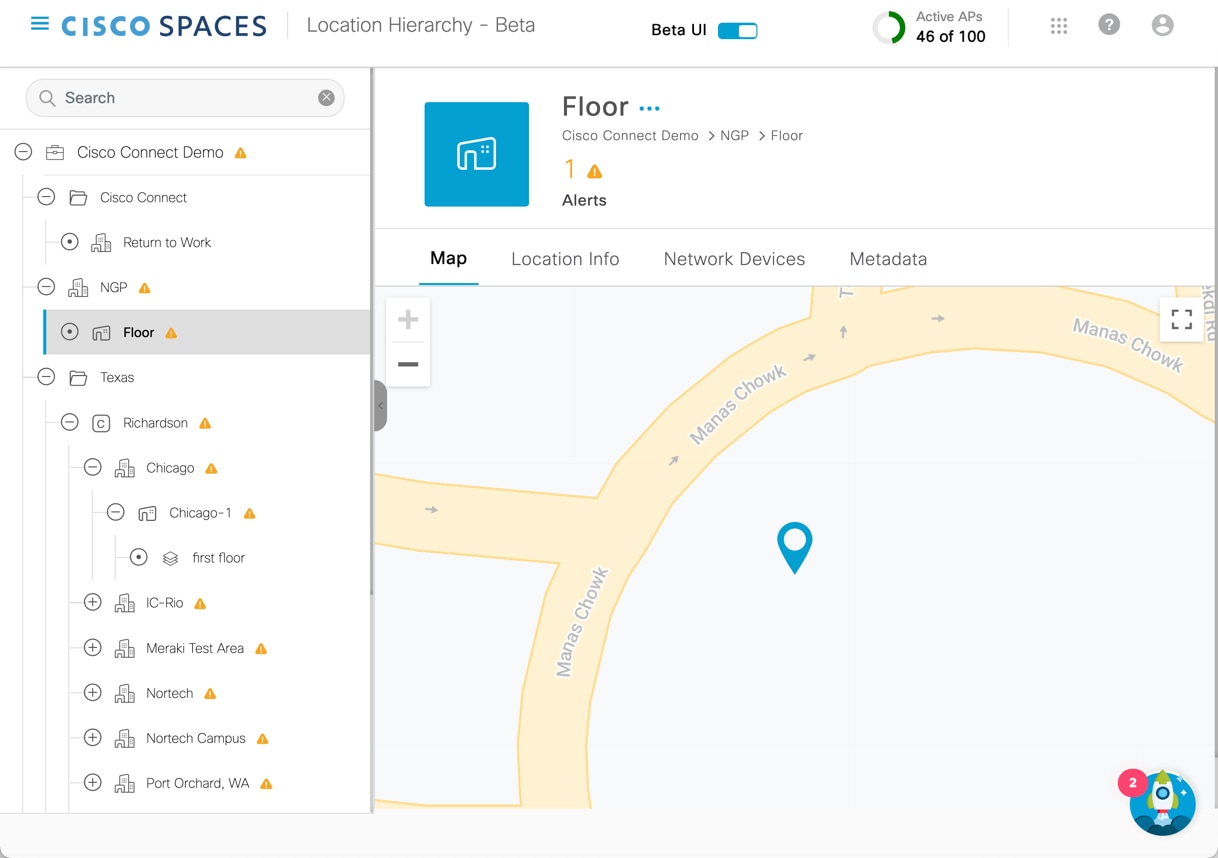Click the floor icon in Floor row
The width and height of the screenshot is (1218, 858).
coord(101,333)
